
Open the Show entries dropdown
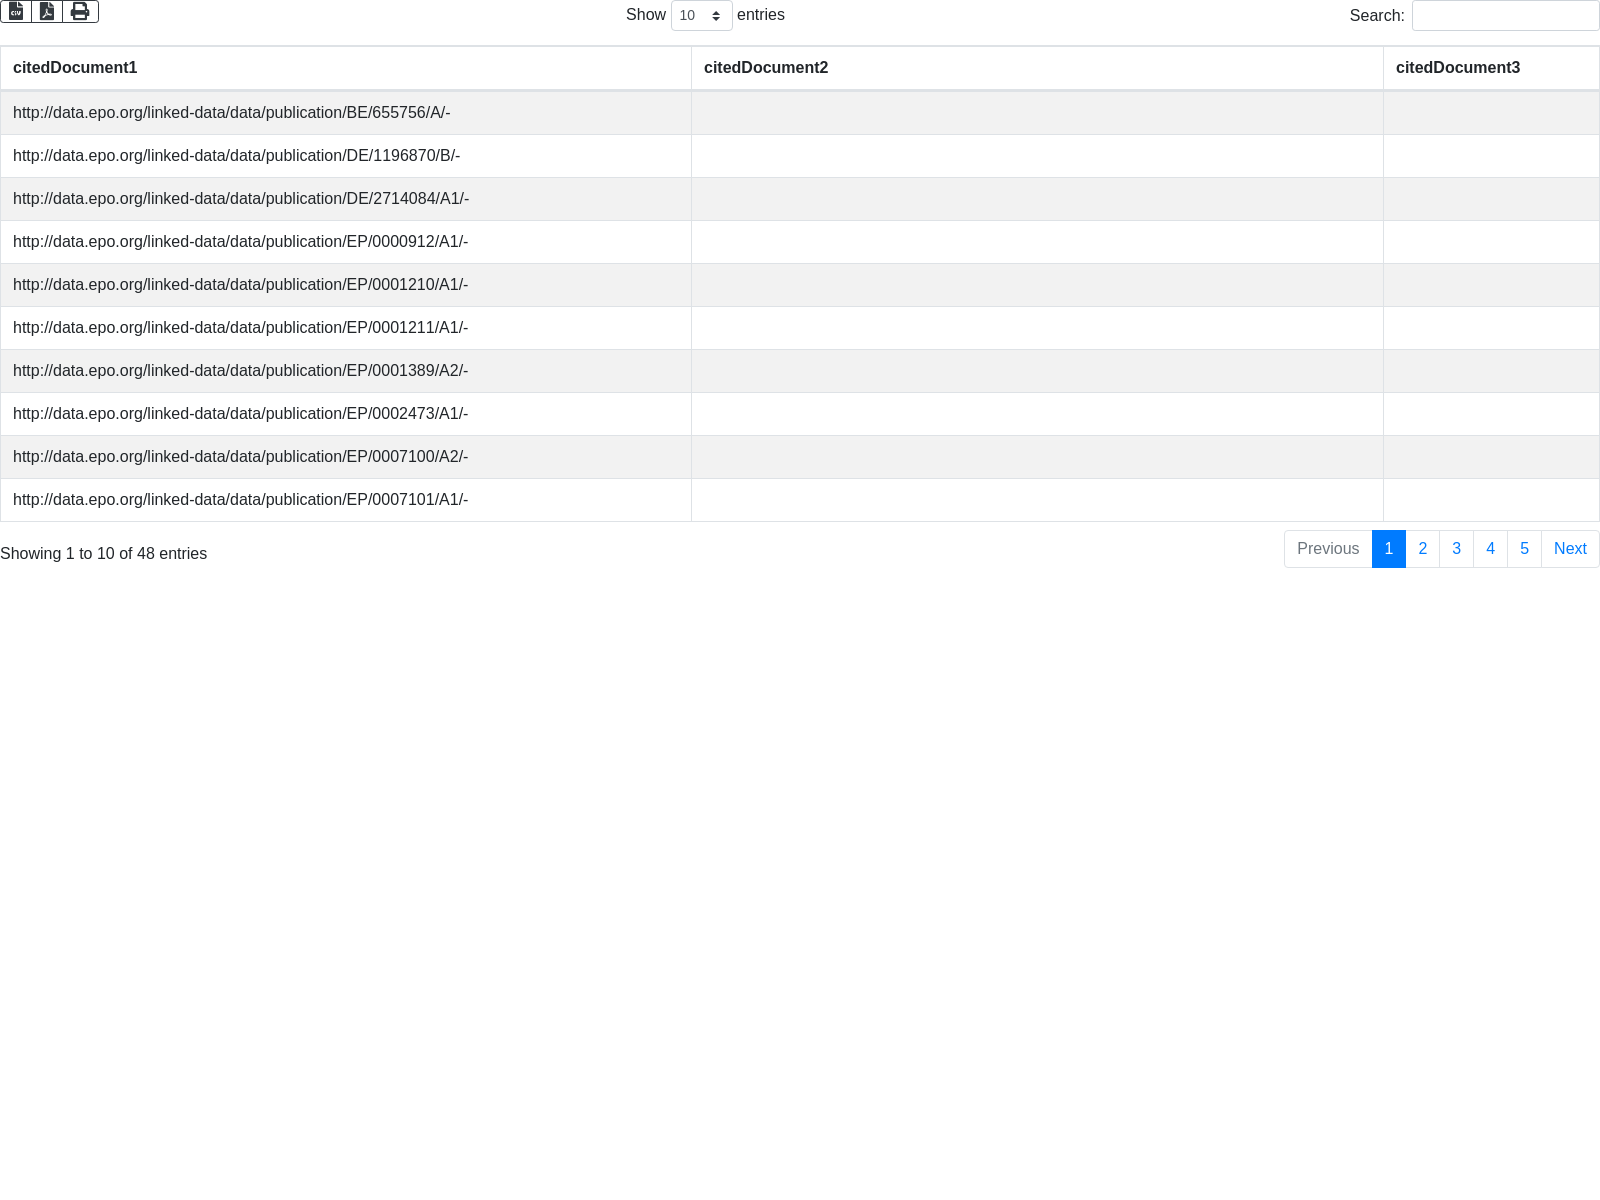click(x=701, y=16)
